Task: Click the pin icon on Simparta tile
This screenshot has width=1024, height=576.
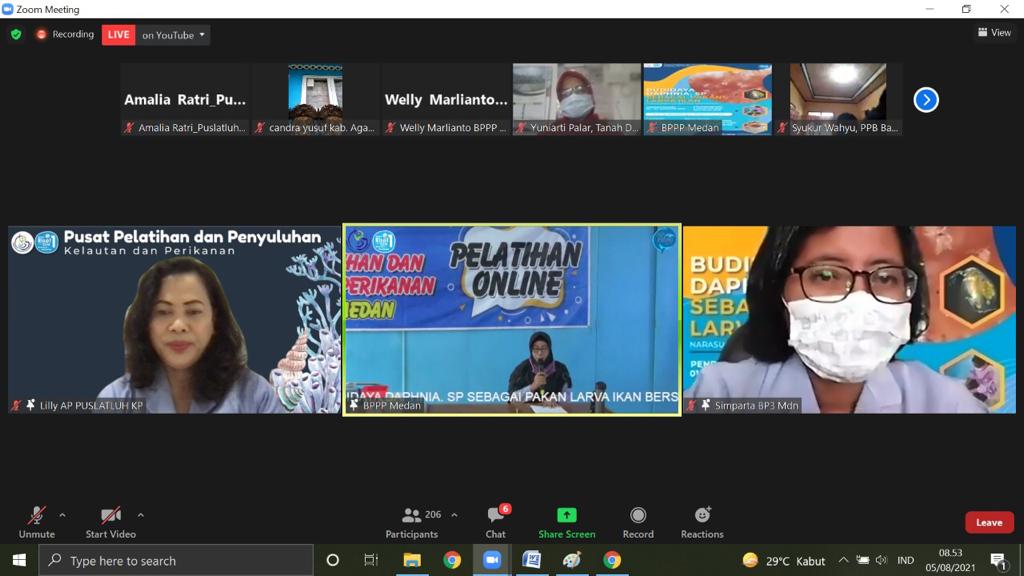Action: tap(705, 405)
